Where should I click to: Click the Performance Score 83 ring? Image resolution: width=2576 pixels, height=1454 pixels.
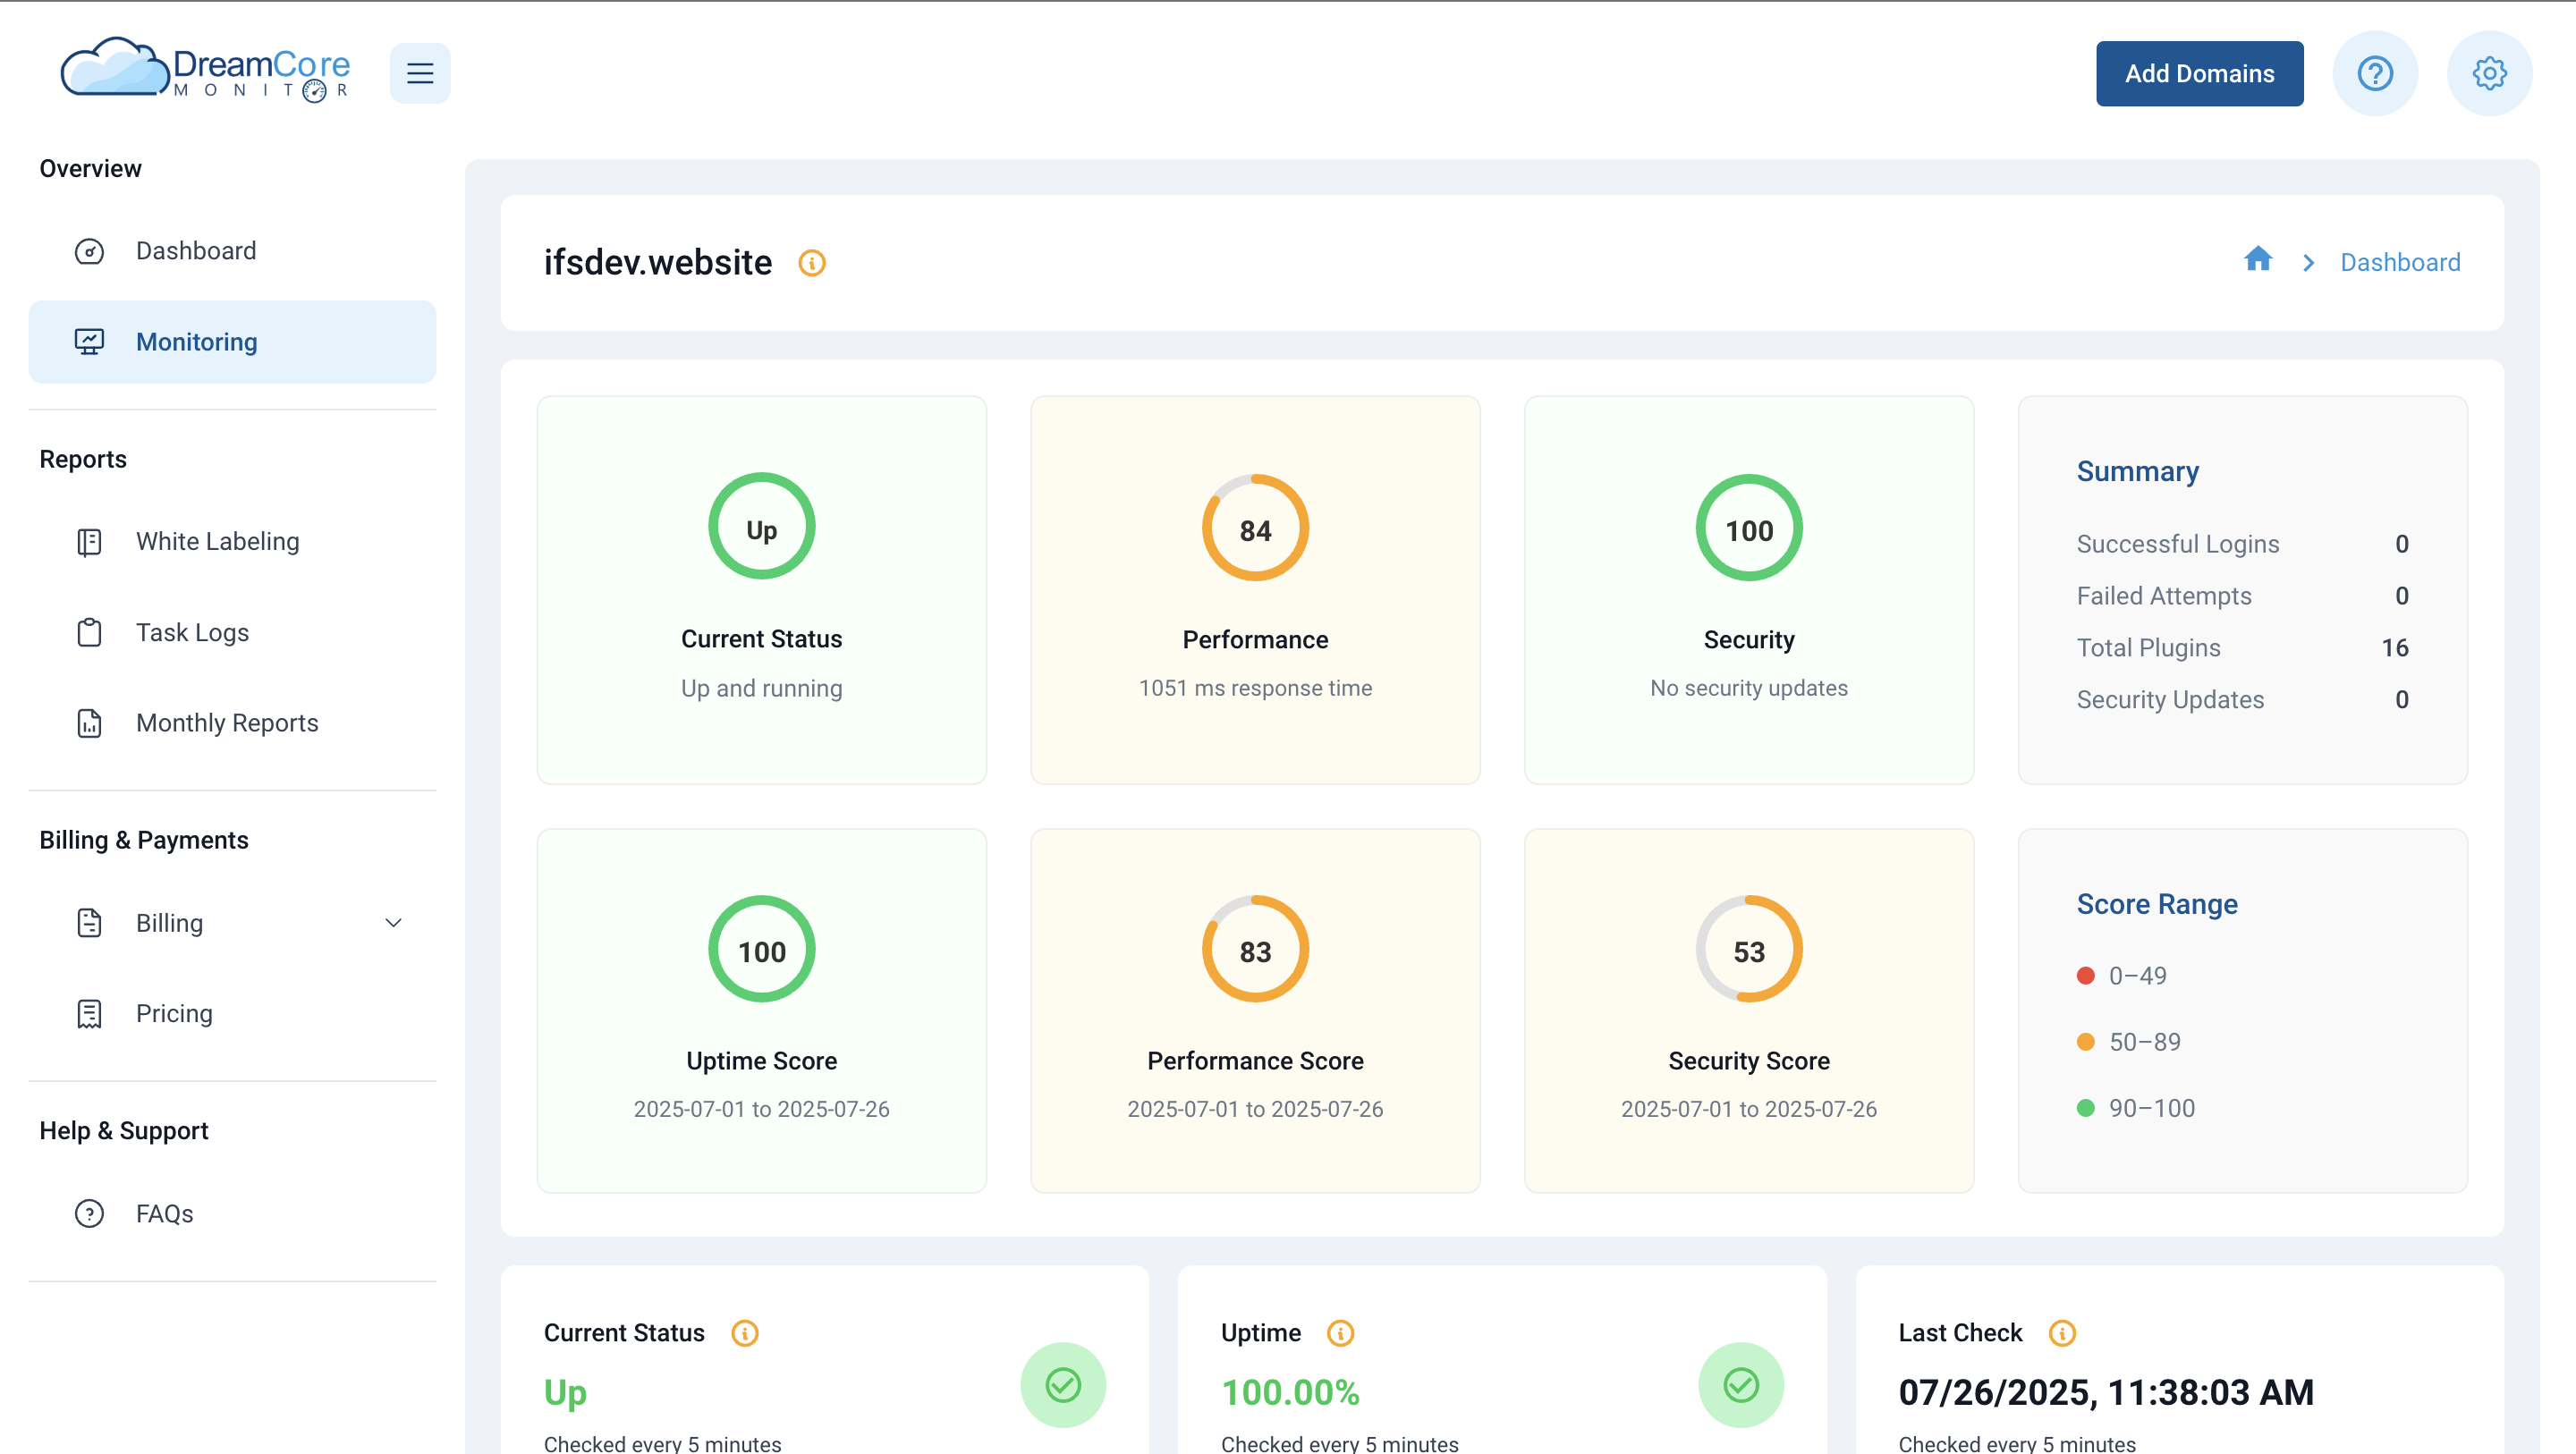coord(1255,949)
